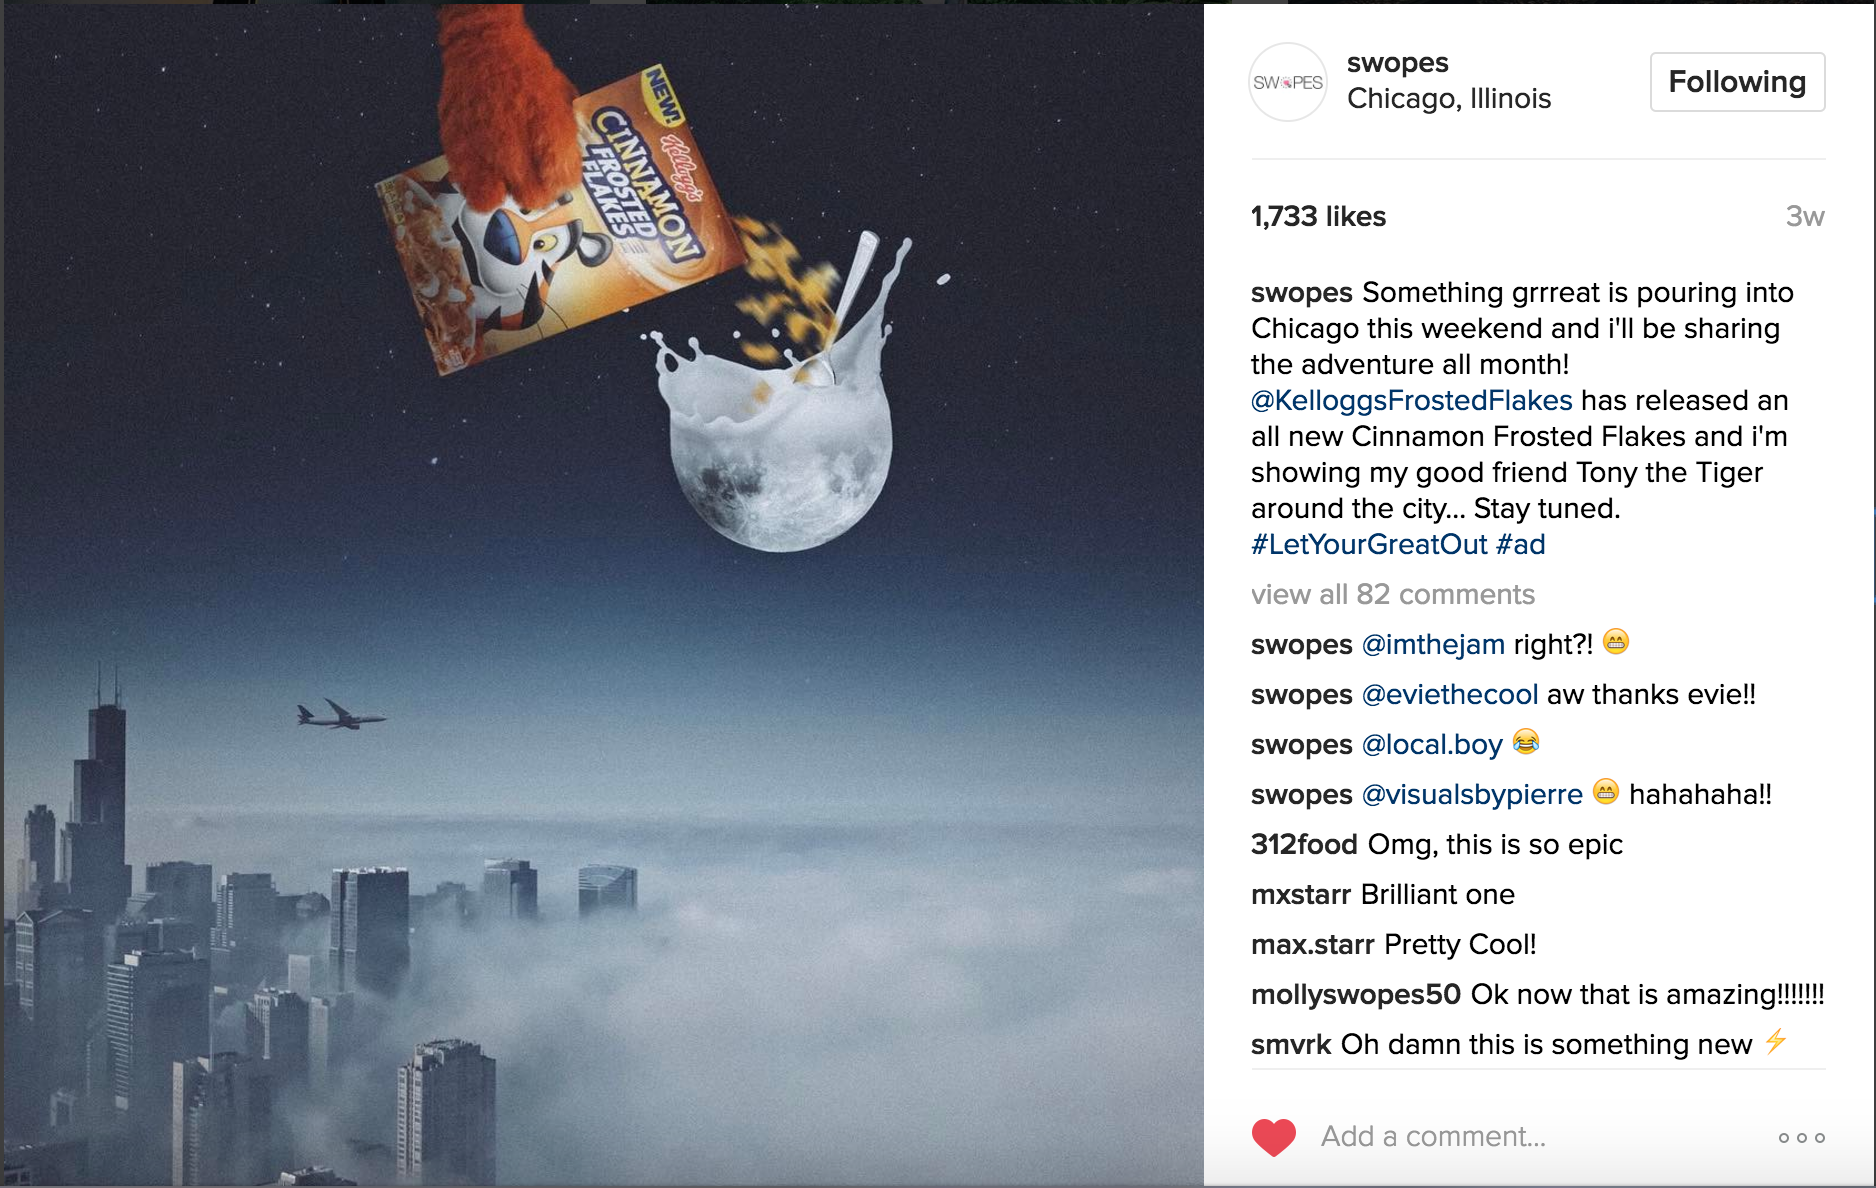Open commenter mollyswopes50's profile
This screenshot has width=1876, height=1188.
[x=1356, y=994]
